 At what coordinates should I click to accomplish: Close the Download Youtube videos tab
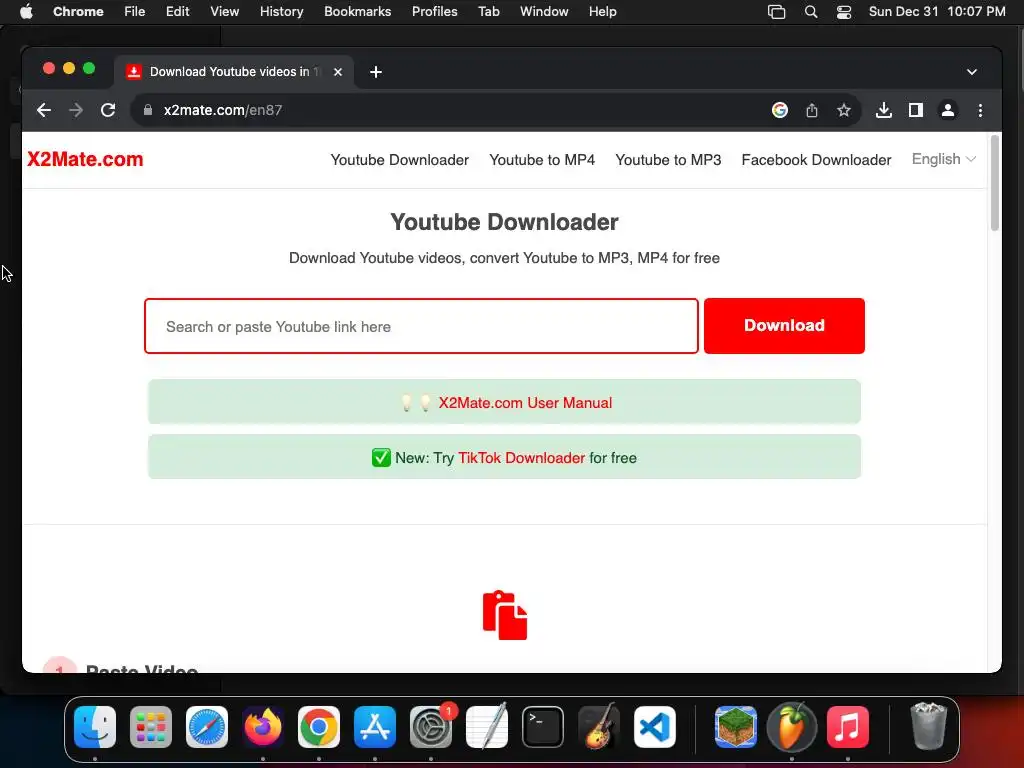coord(338,72)
